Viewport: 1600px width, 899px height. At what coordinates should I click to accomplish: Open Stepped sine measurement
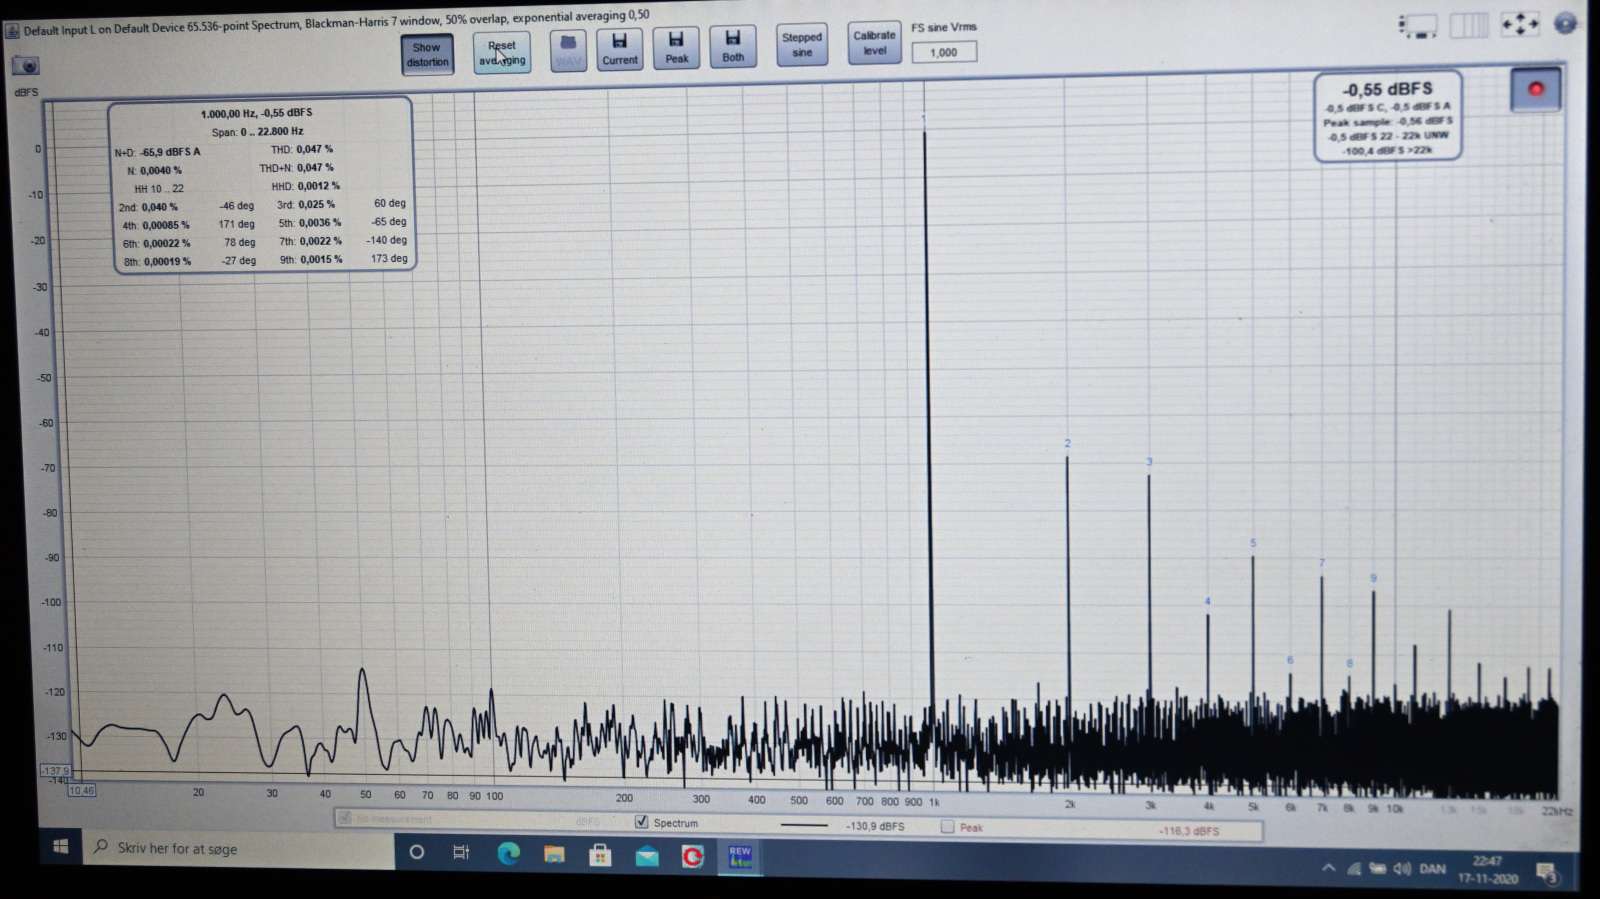(x=802, y=45)
